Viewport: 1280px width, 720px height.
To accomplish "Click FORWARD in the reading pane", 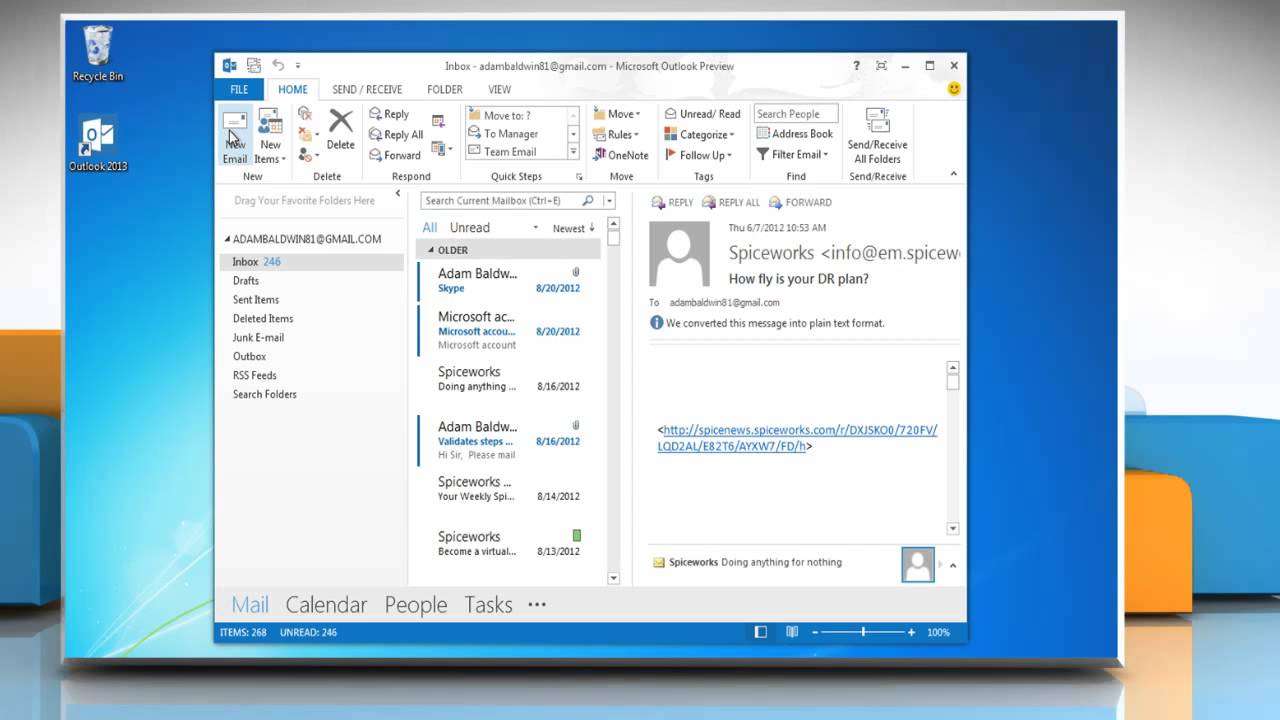I will pyautogui.click(x=800, y=202).
